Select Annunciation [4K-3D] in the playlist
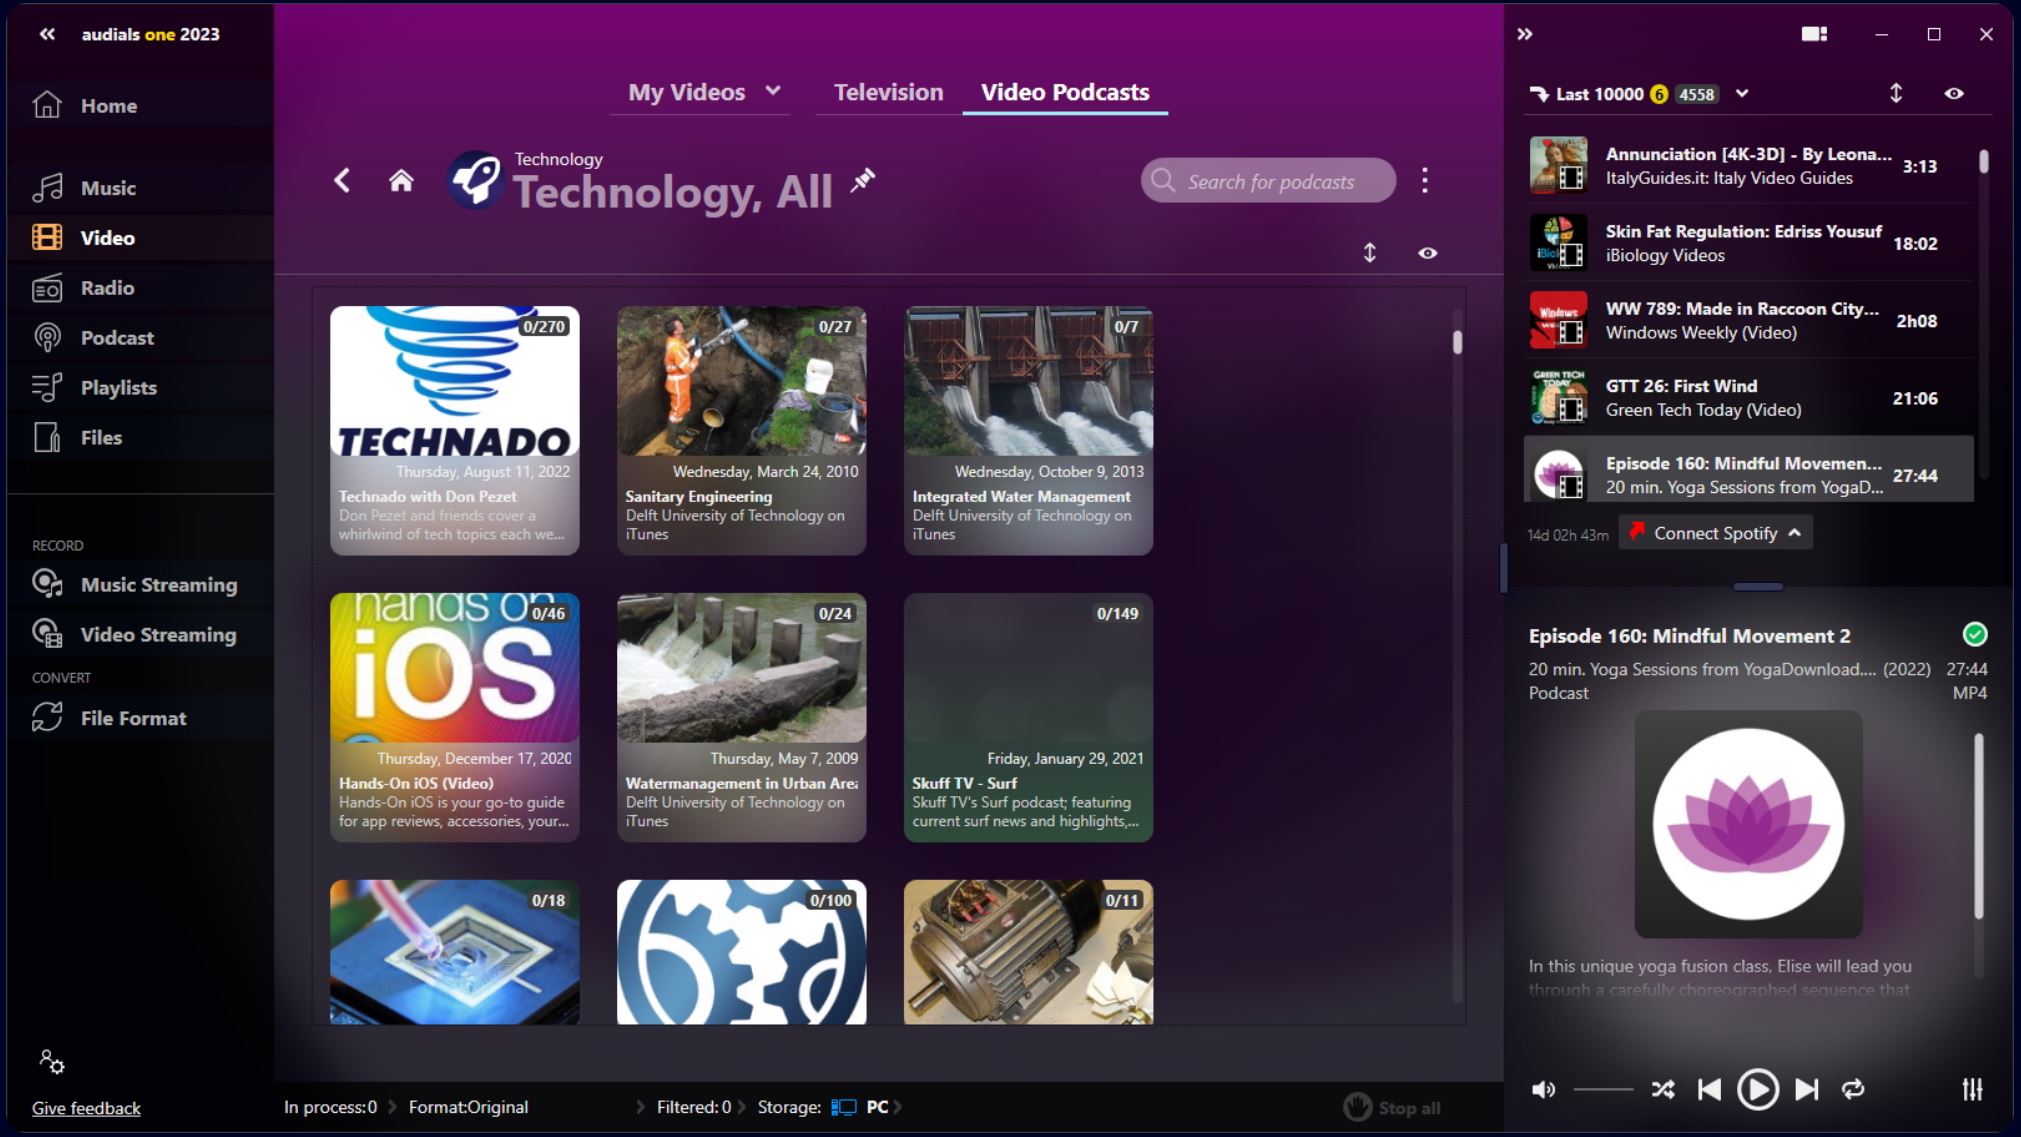Image resolution: width=2021 pixels, height=1137 pixels. point(1748,166)
